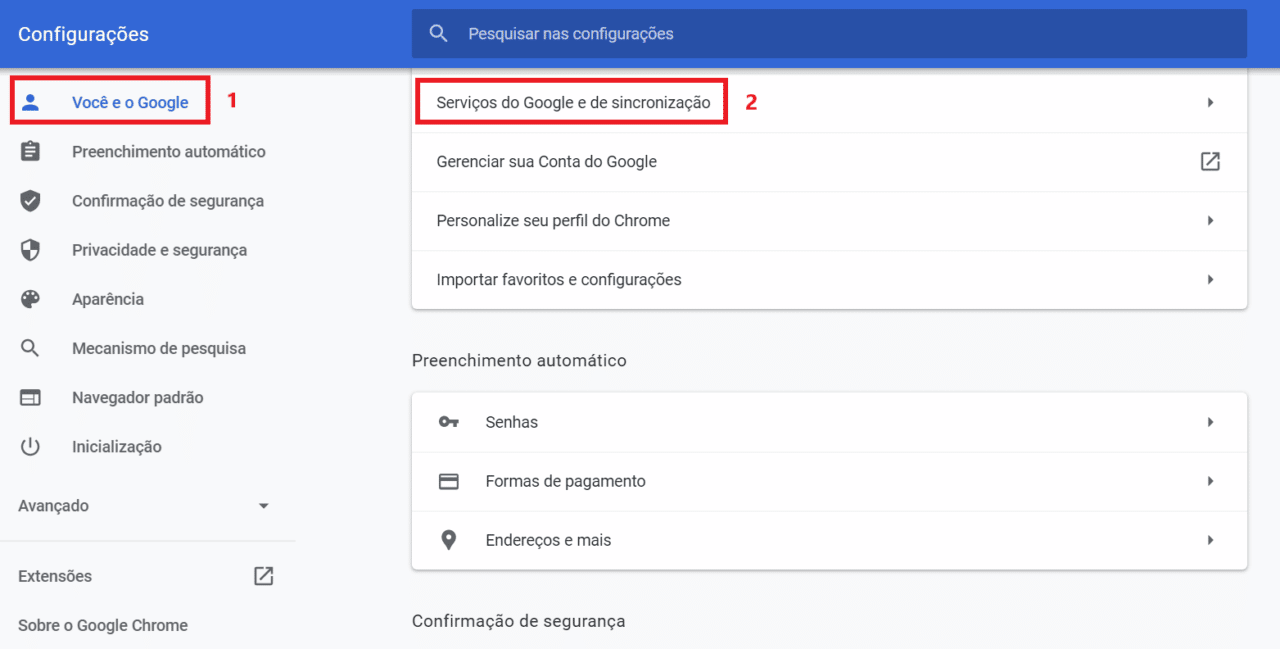Expand the Avançado section arrow
The image size is (1280, 649).
(x=264, y=506)
